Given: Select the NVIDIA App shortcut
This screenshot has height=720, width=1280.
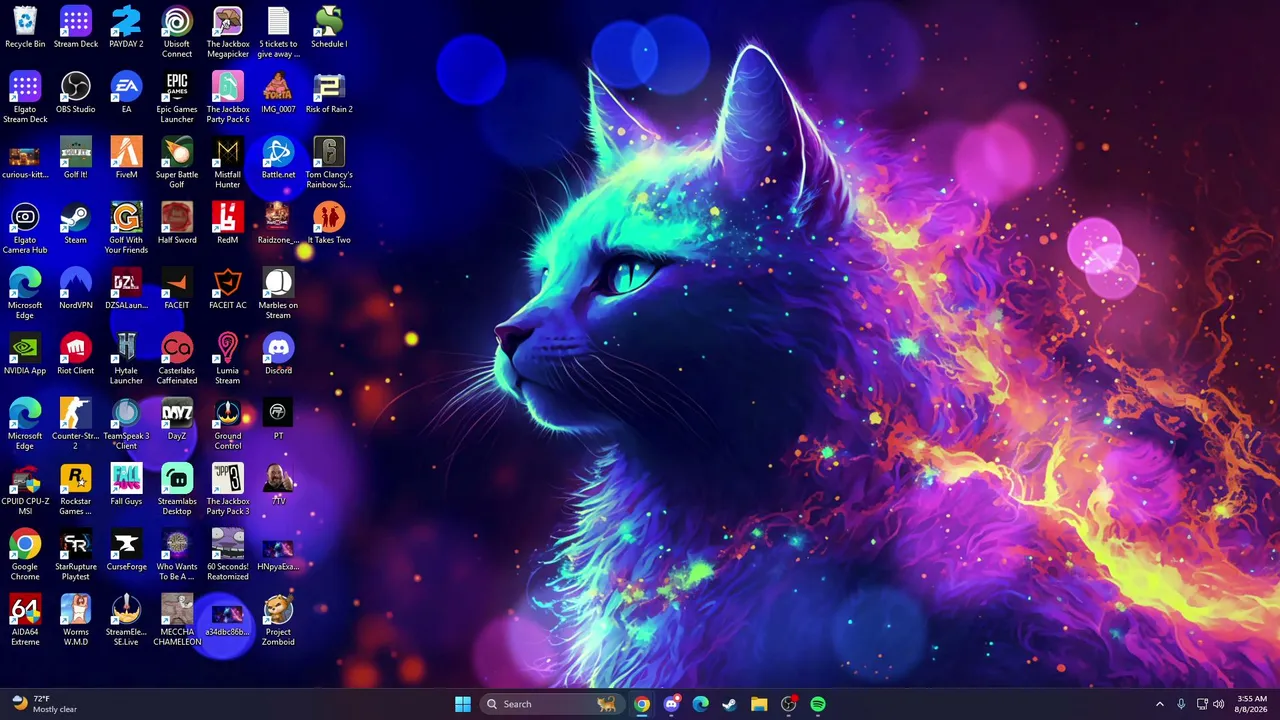Looking at the screenshot, I should [x=25, y=354].
